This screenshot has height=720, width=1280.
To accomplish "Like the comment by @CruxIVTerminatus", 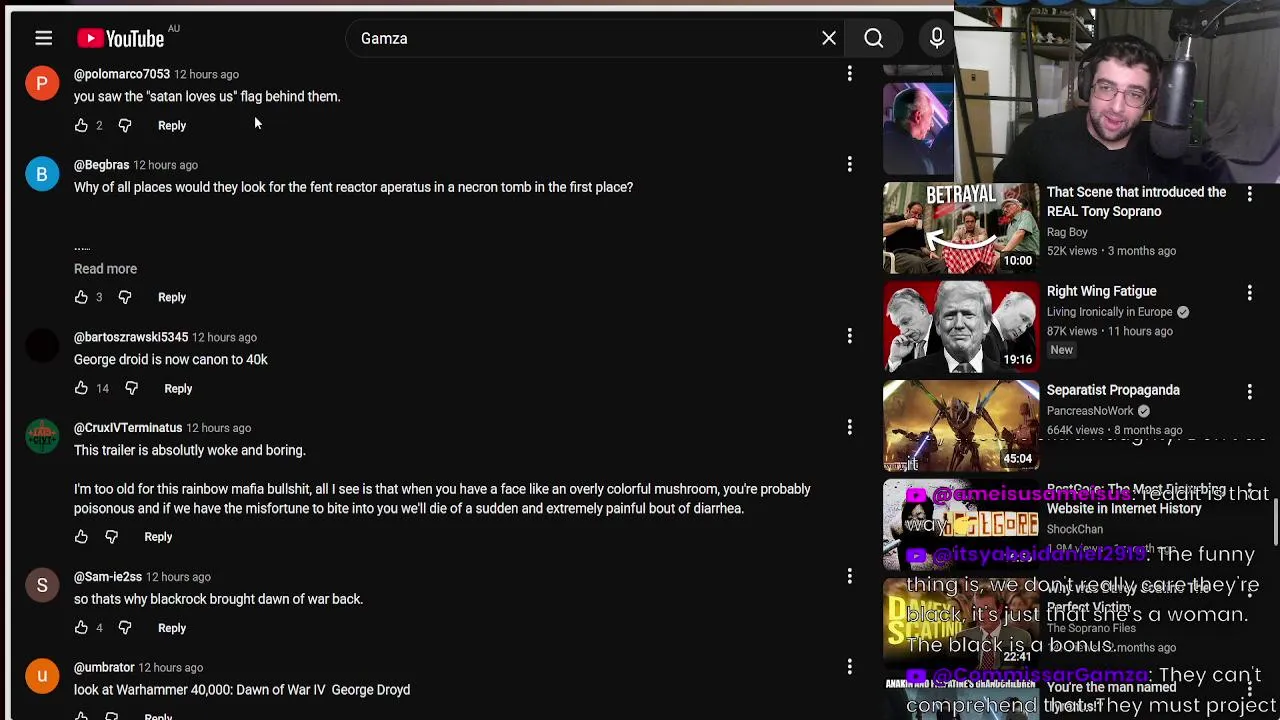I will click(81, 537).
